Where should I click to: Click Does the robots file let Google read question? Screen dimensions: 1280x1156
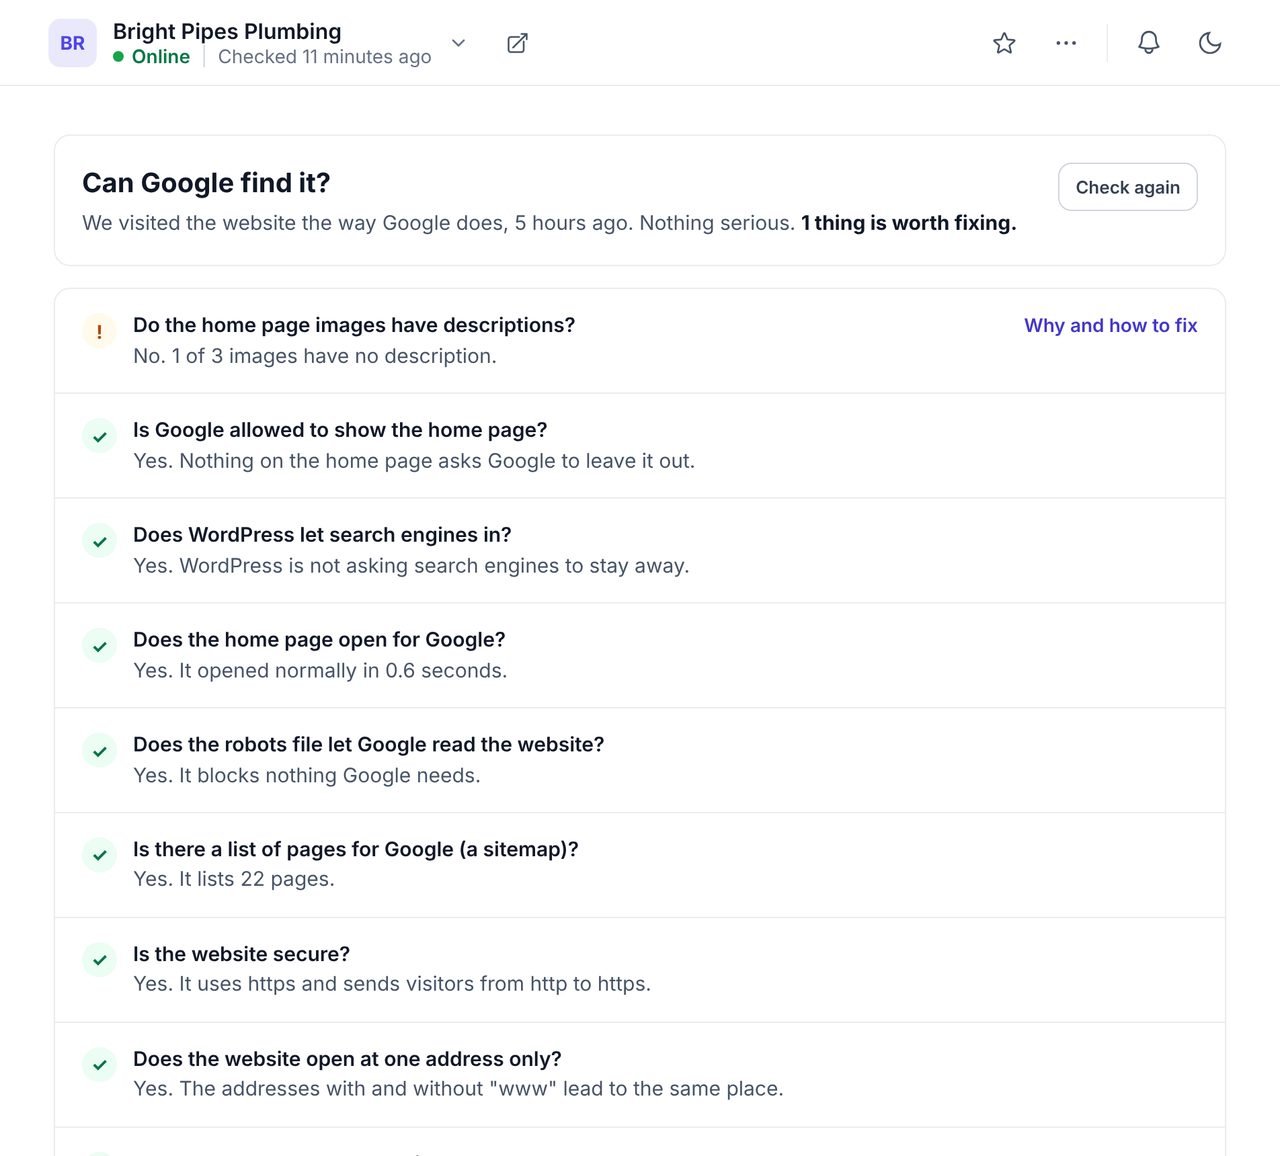[369, 745]
